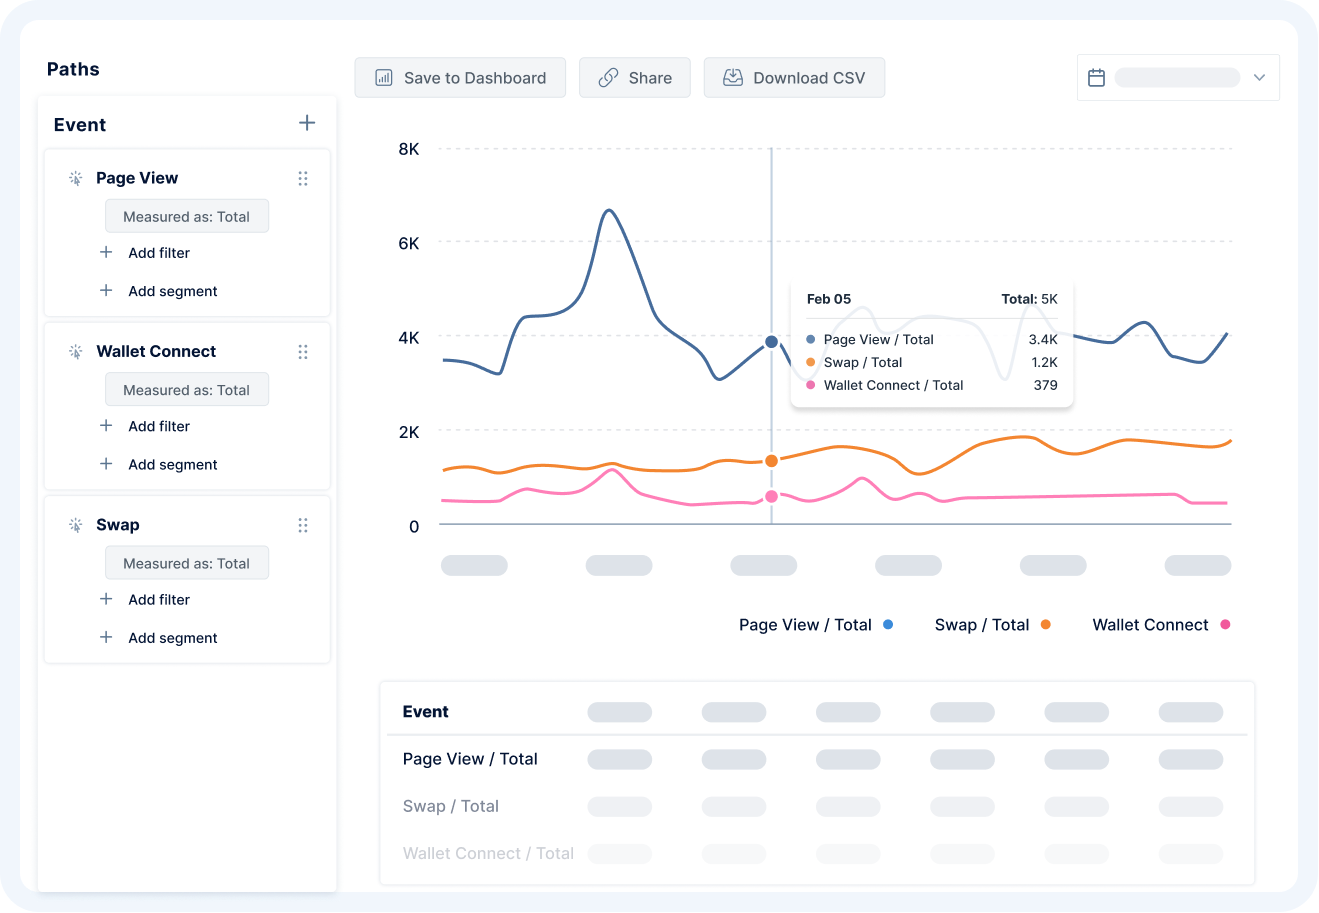The height and width of the screenshot is (913, 1319).
Task: Add filter to Wallet Connect event
Action: pyautogui.click(x=159, y=426)
